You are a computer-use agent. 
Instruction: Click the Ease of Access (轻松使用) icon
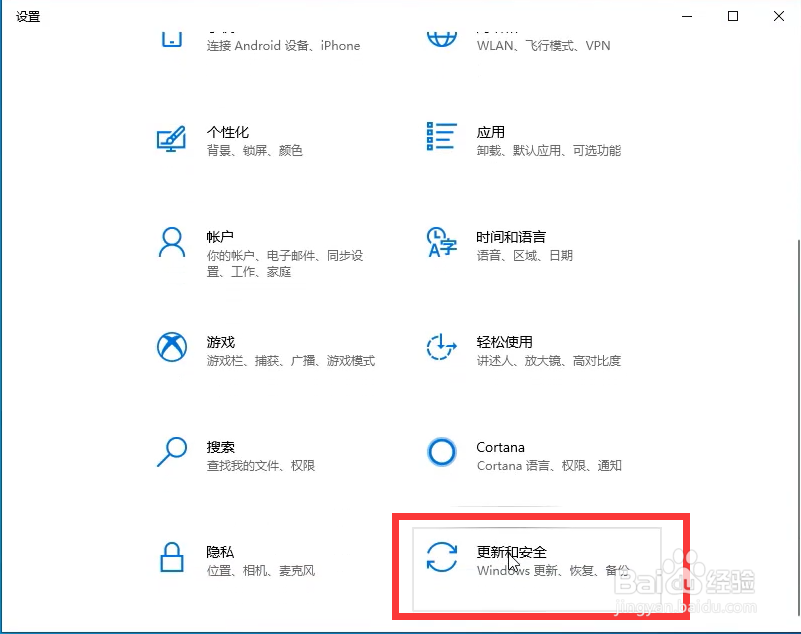pos(441,347)
